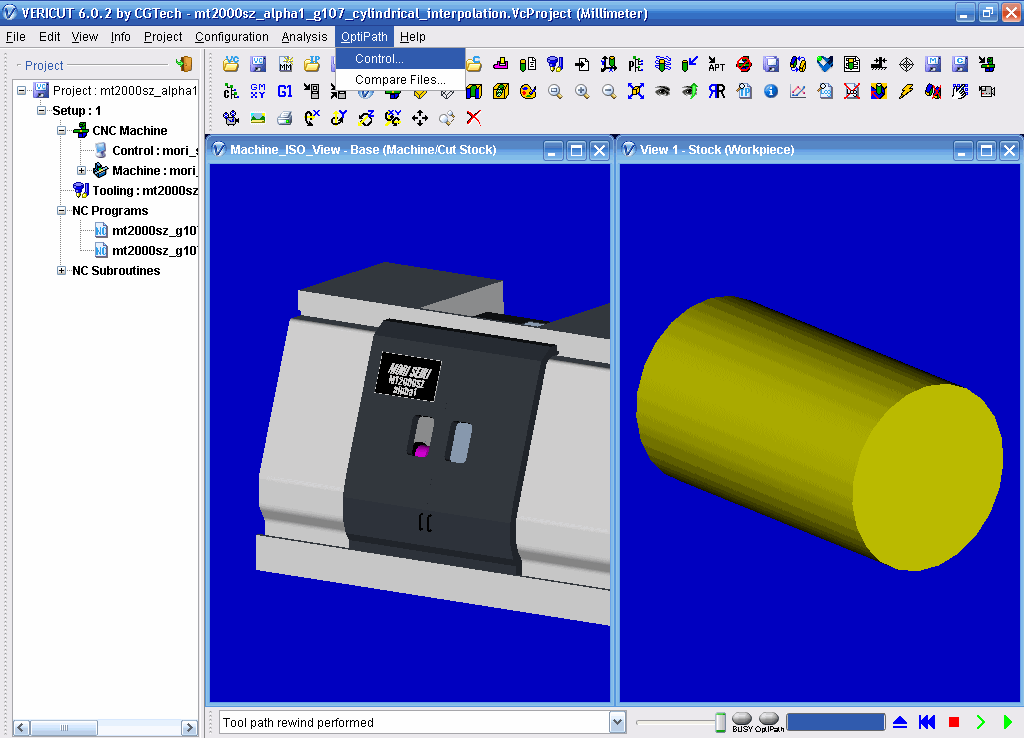Click the Rewind NC program button
The width and height of the screenshot is (1024, 738).
point(927,722)
